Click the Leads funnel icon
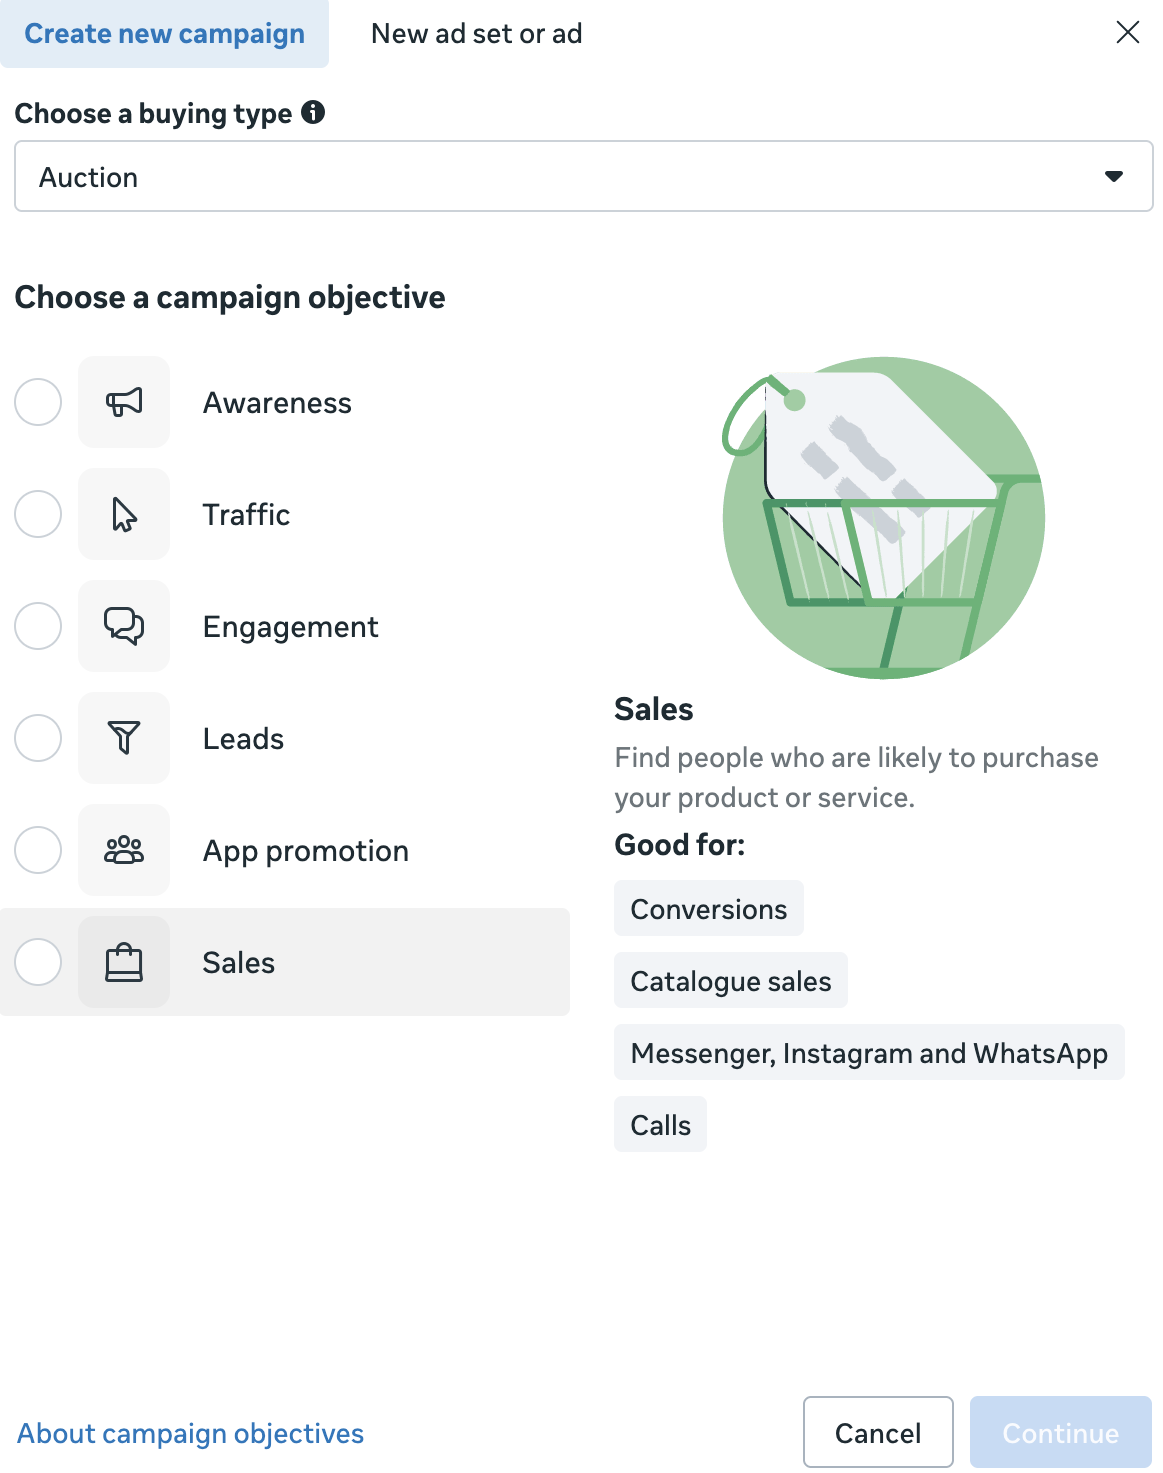Viewport: 1163px width, 1473px height. point(124,738)
